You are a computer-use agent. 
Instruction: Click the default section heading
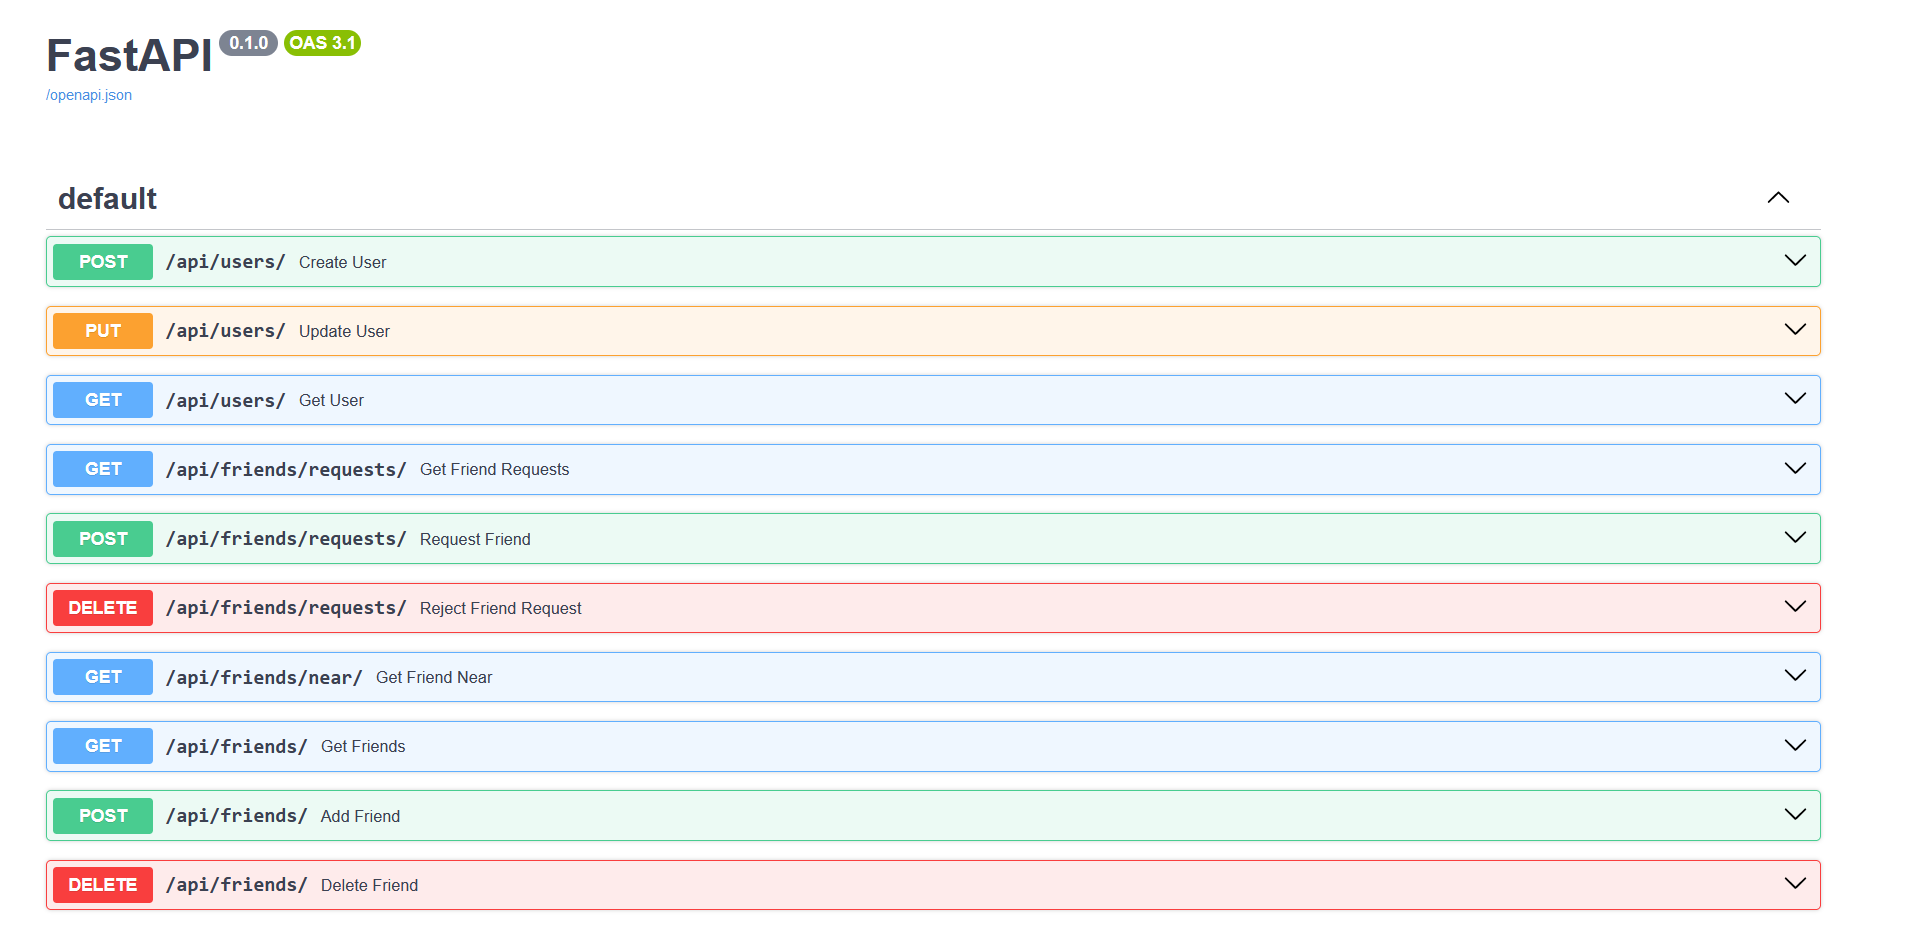pyautogui.click(x=107, y=199)
